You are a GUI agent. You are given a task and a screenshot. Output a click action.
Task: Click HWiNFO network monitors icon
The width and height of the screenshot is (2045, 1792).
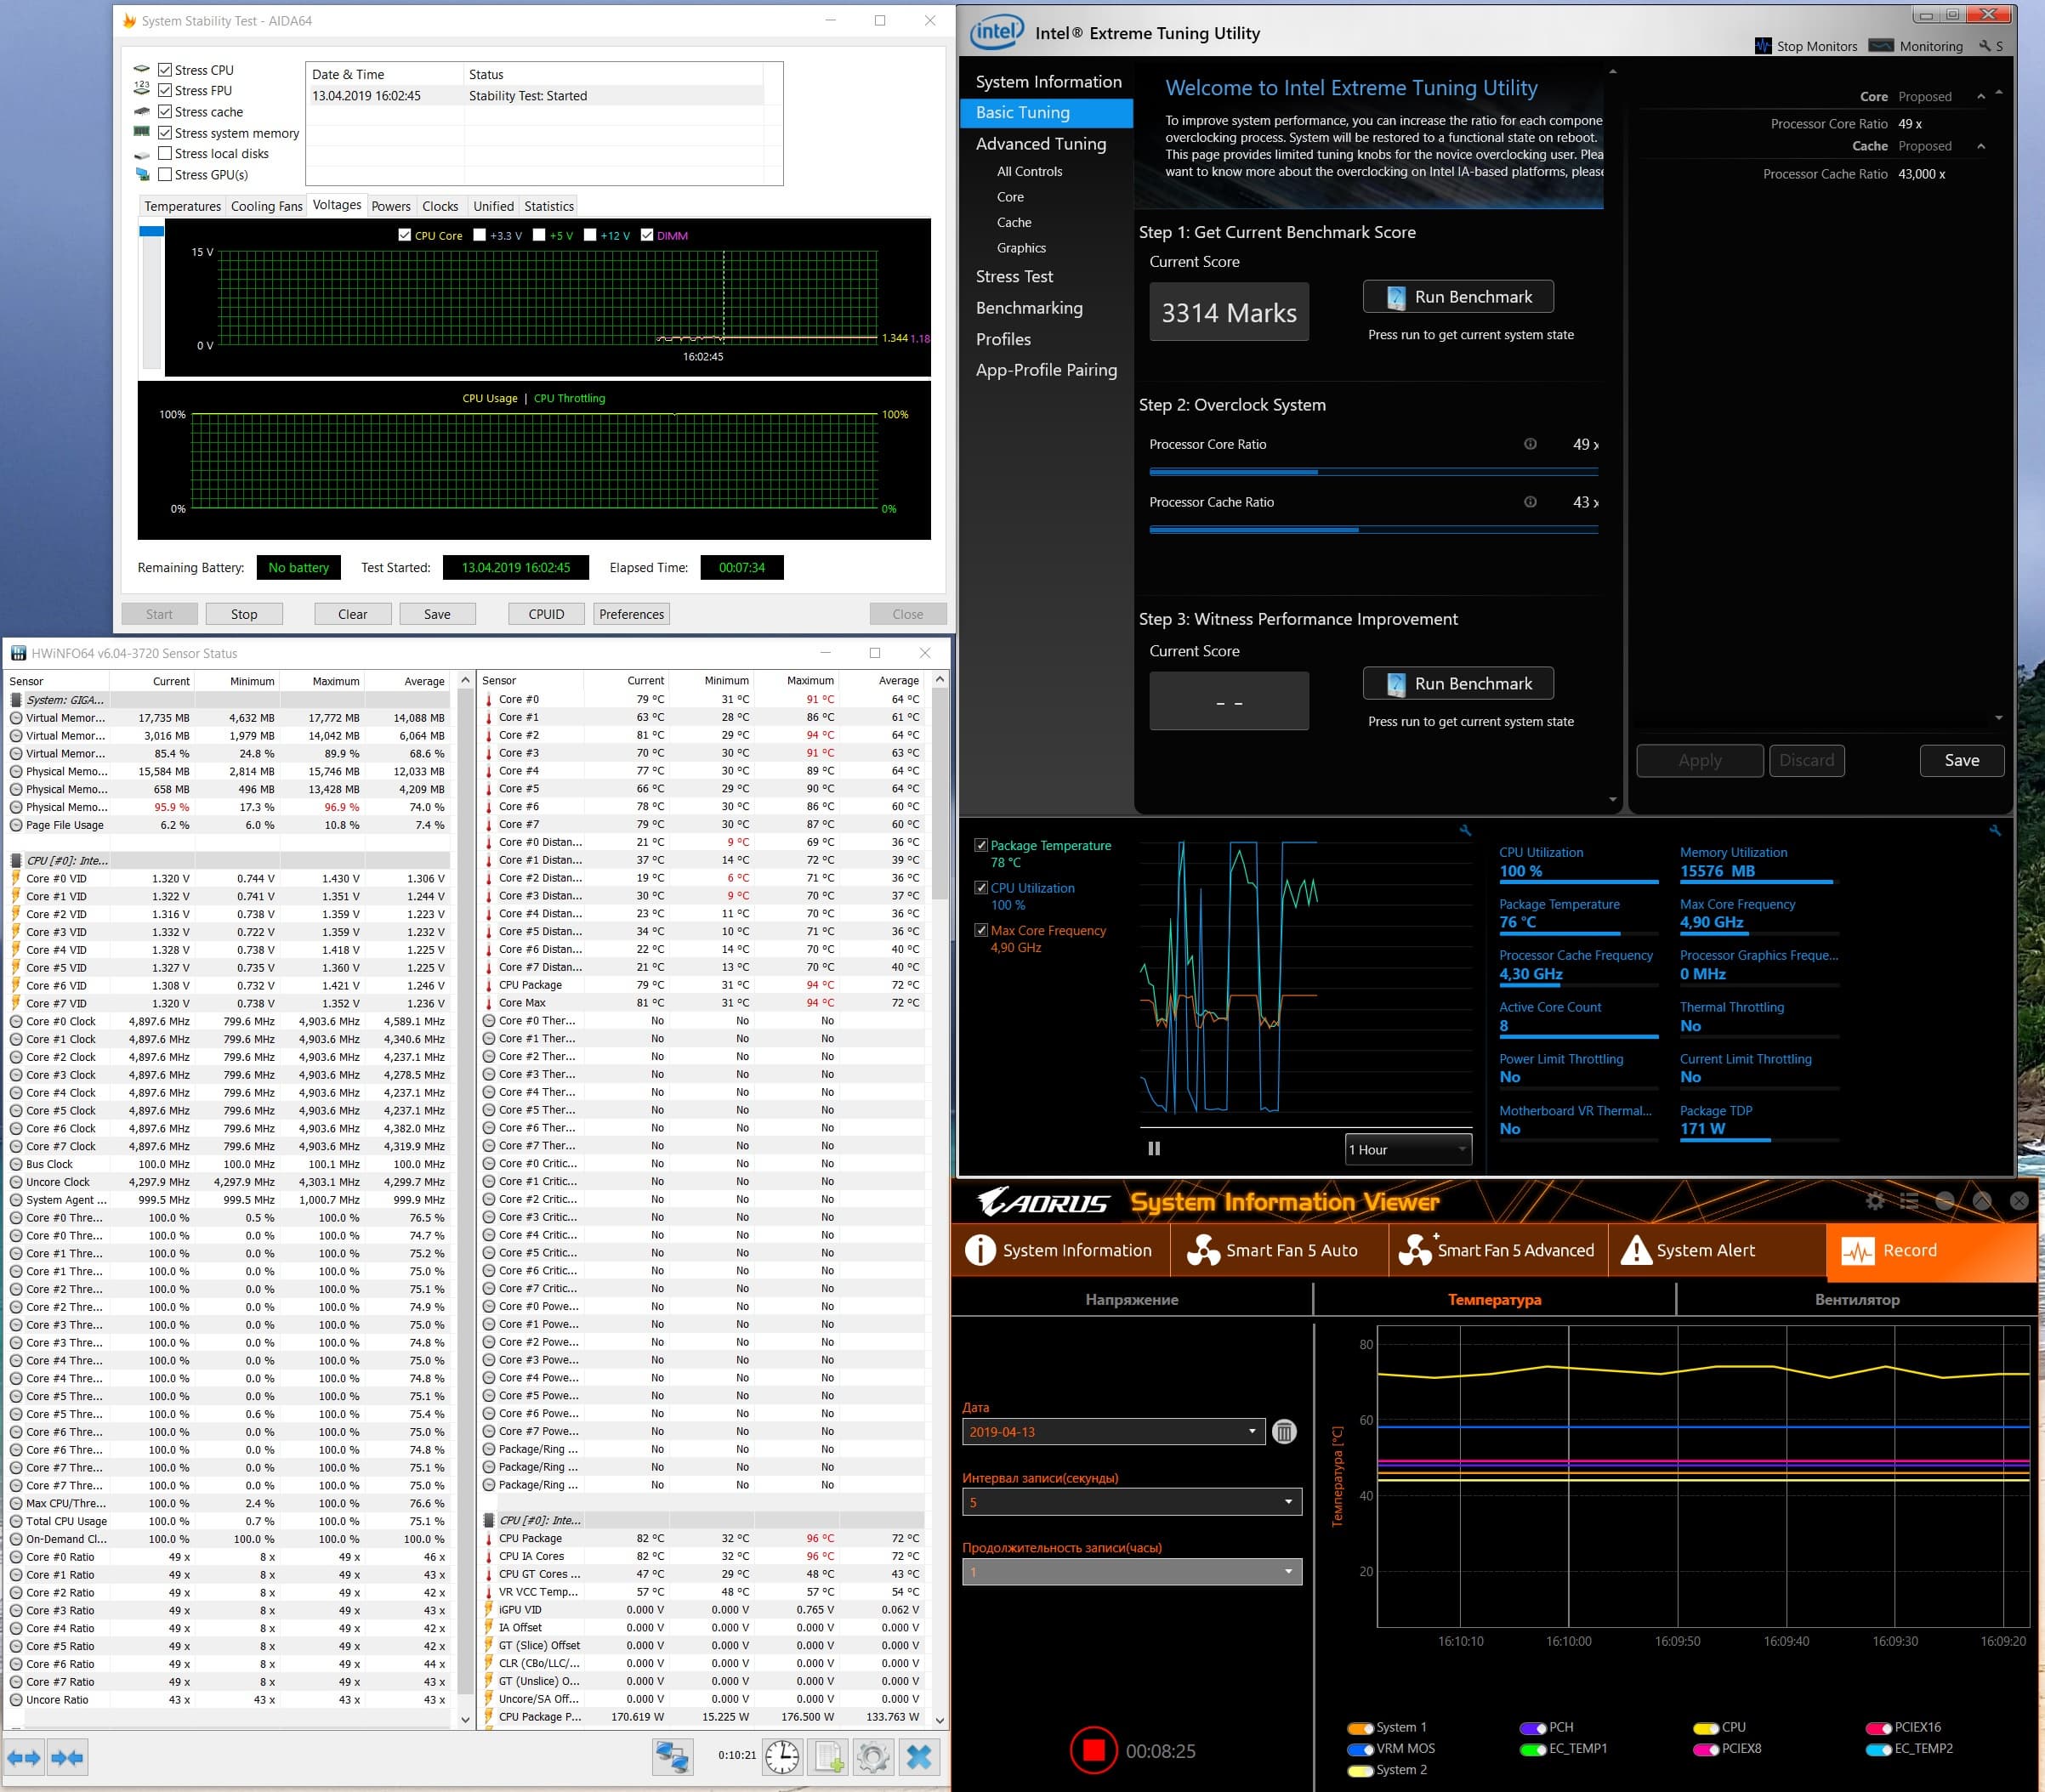672,1757
